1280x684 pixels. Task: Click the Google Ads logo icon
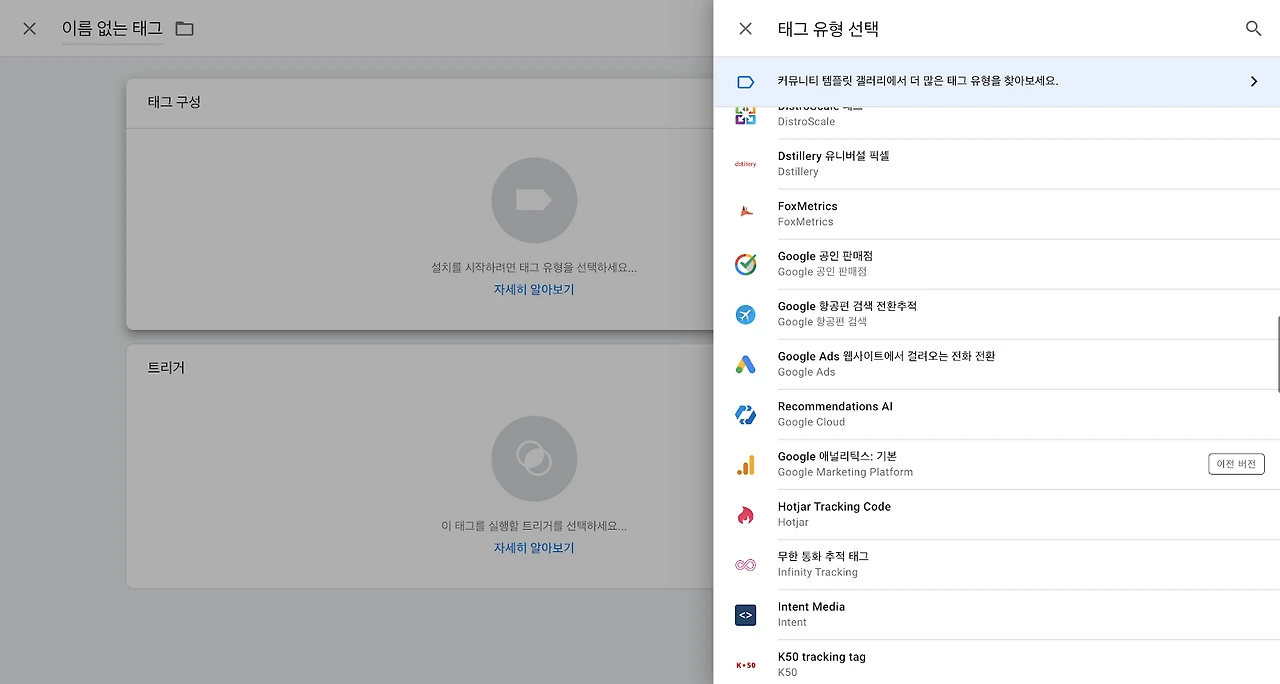point(745,364)
